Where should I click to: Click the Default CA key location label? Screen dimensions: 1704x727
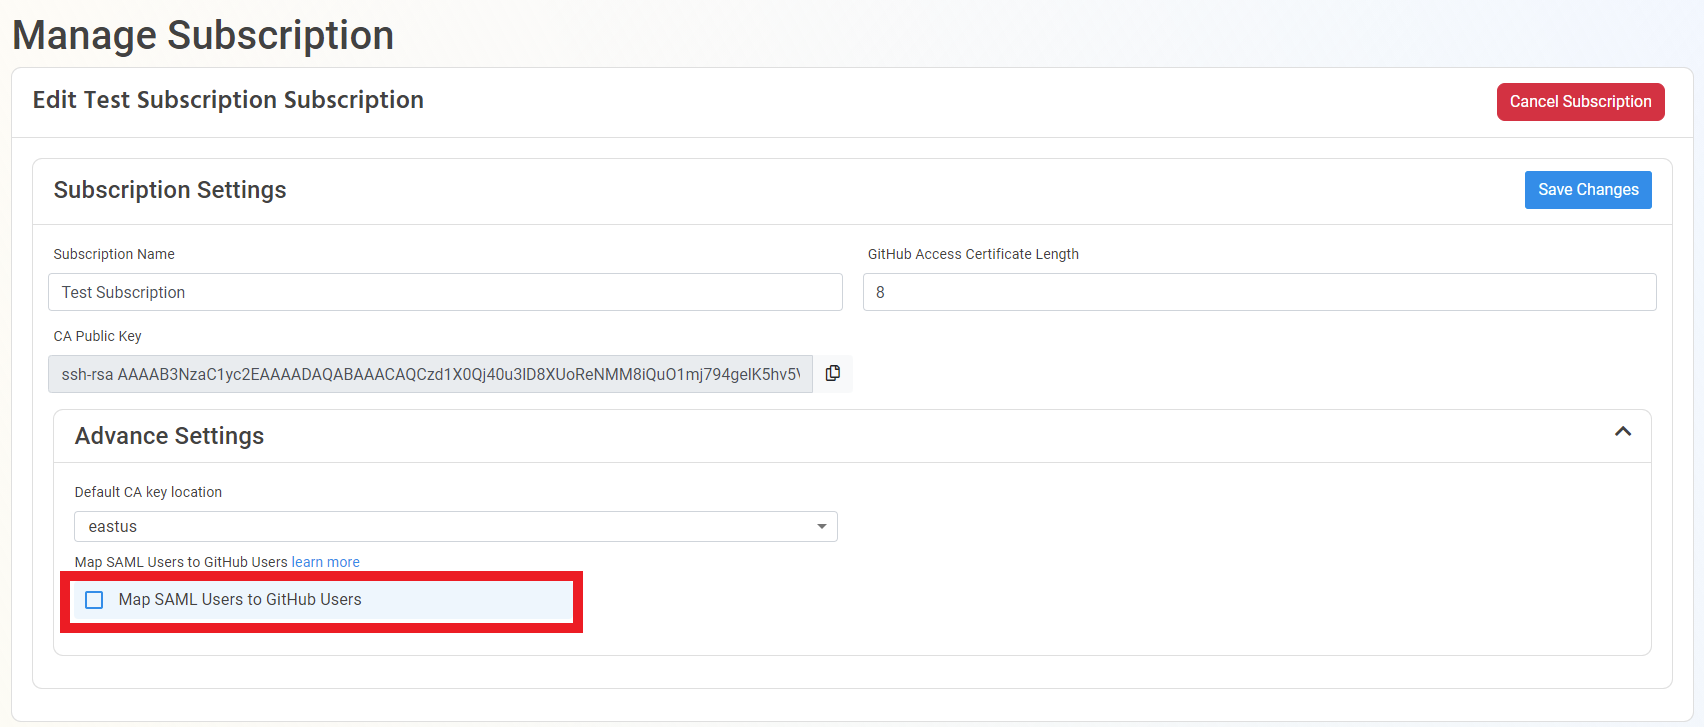click(x=148, y=492)
